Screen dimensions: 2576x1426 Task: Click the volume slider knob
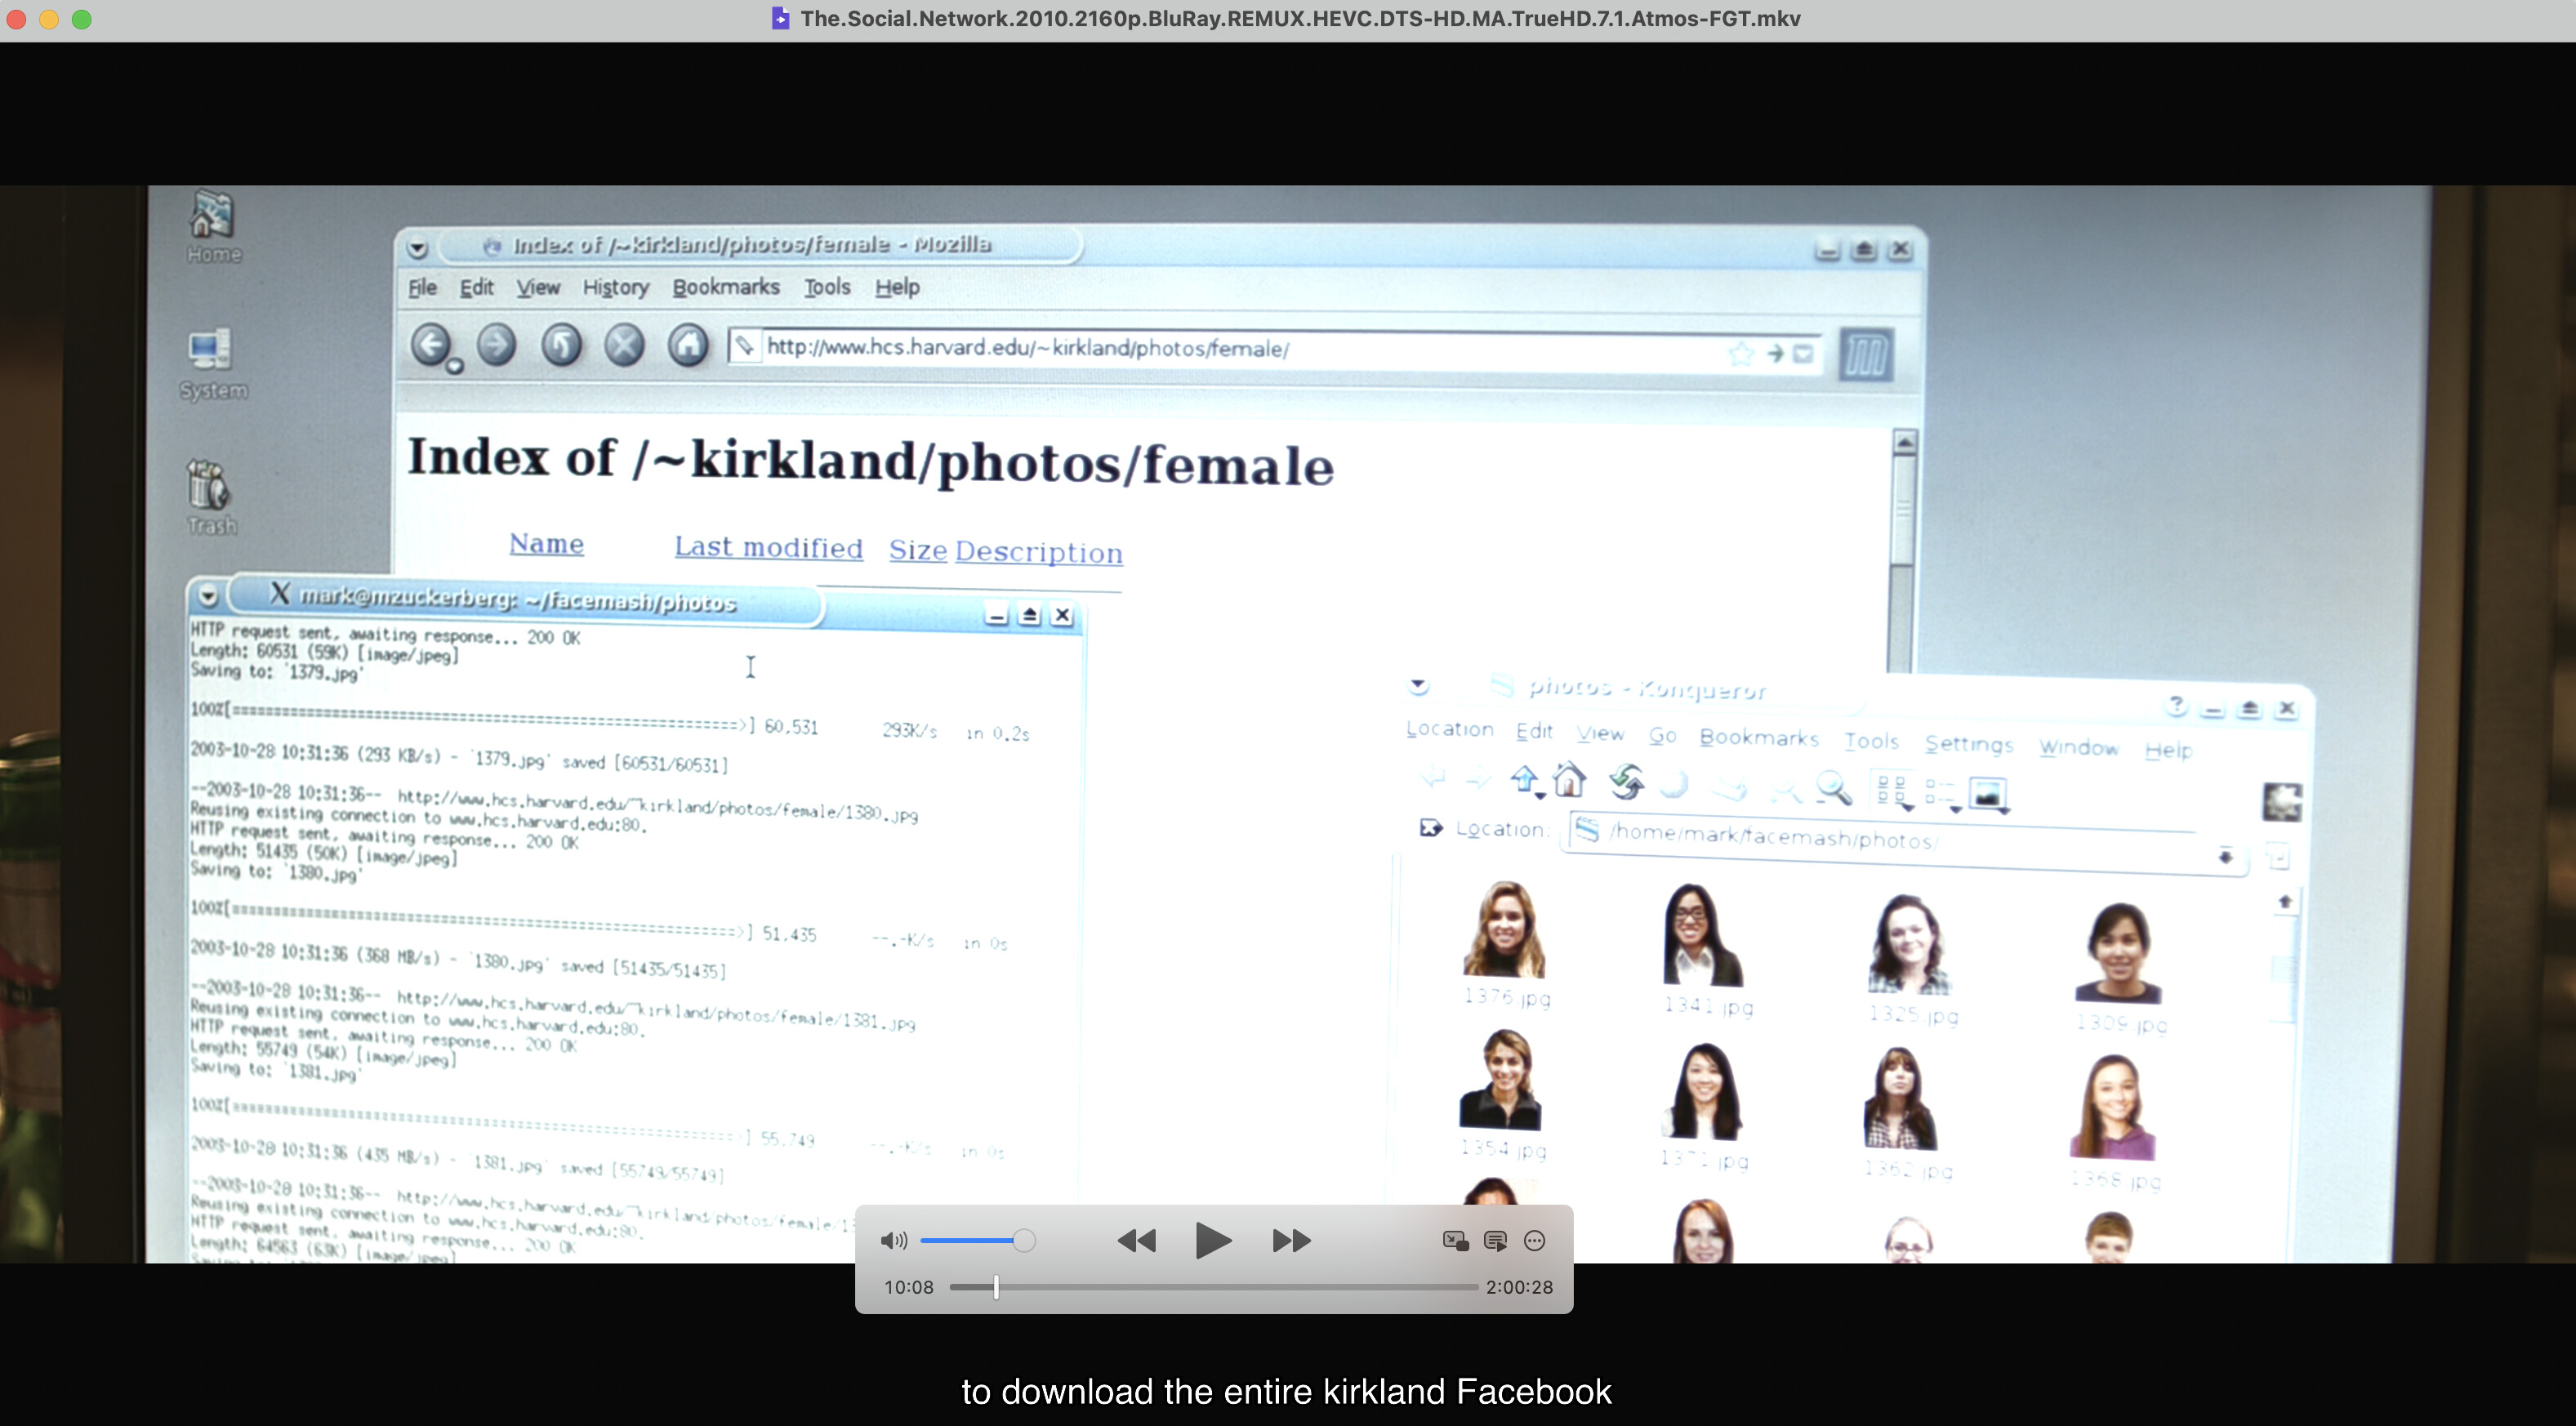pos(1023,1241)
